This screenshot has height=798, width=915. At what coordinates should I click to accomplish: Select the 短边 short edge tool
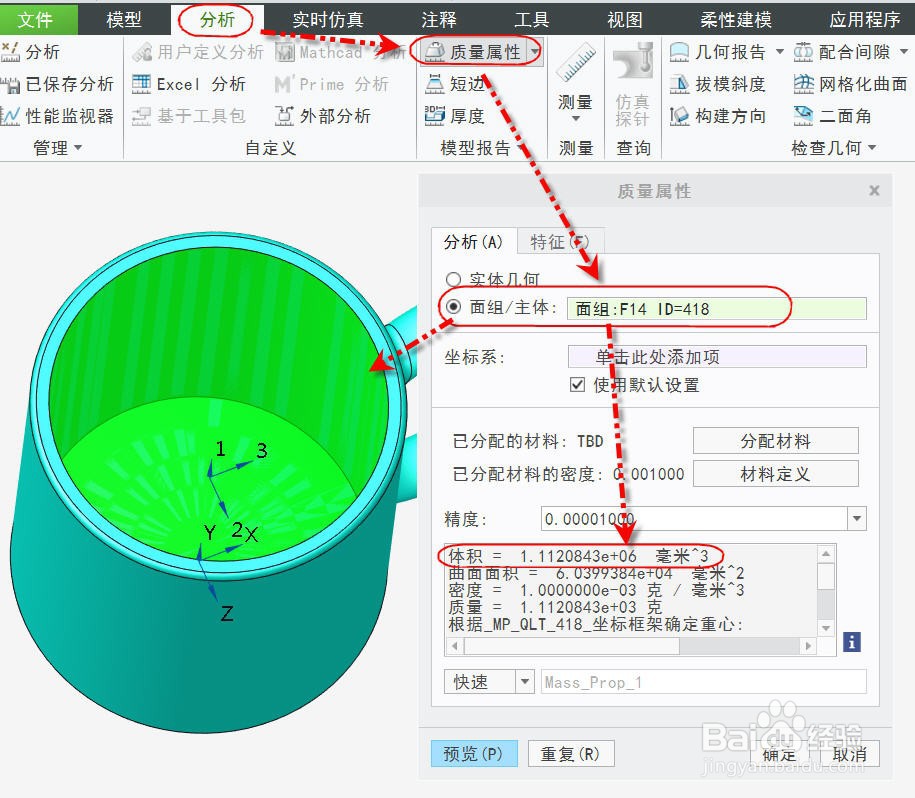tap(455, 84)
